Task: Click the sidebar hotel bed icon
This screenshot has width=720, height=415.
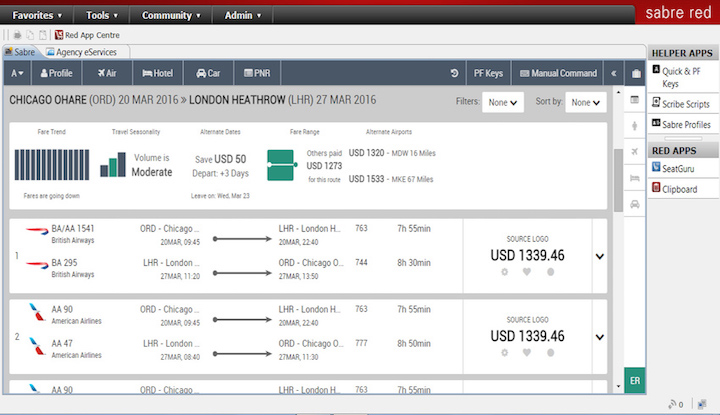Action: [x=635, y=178]
